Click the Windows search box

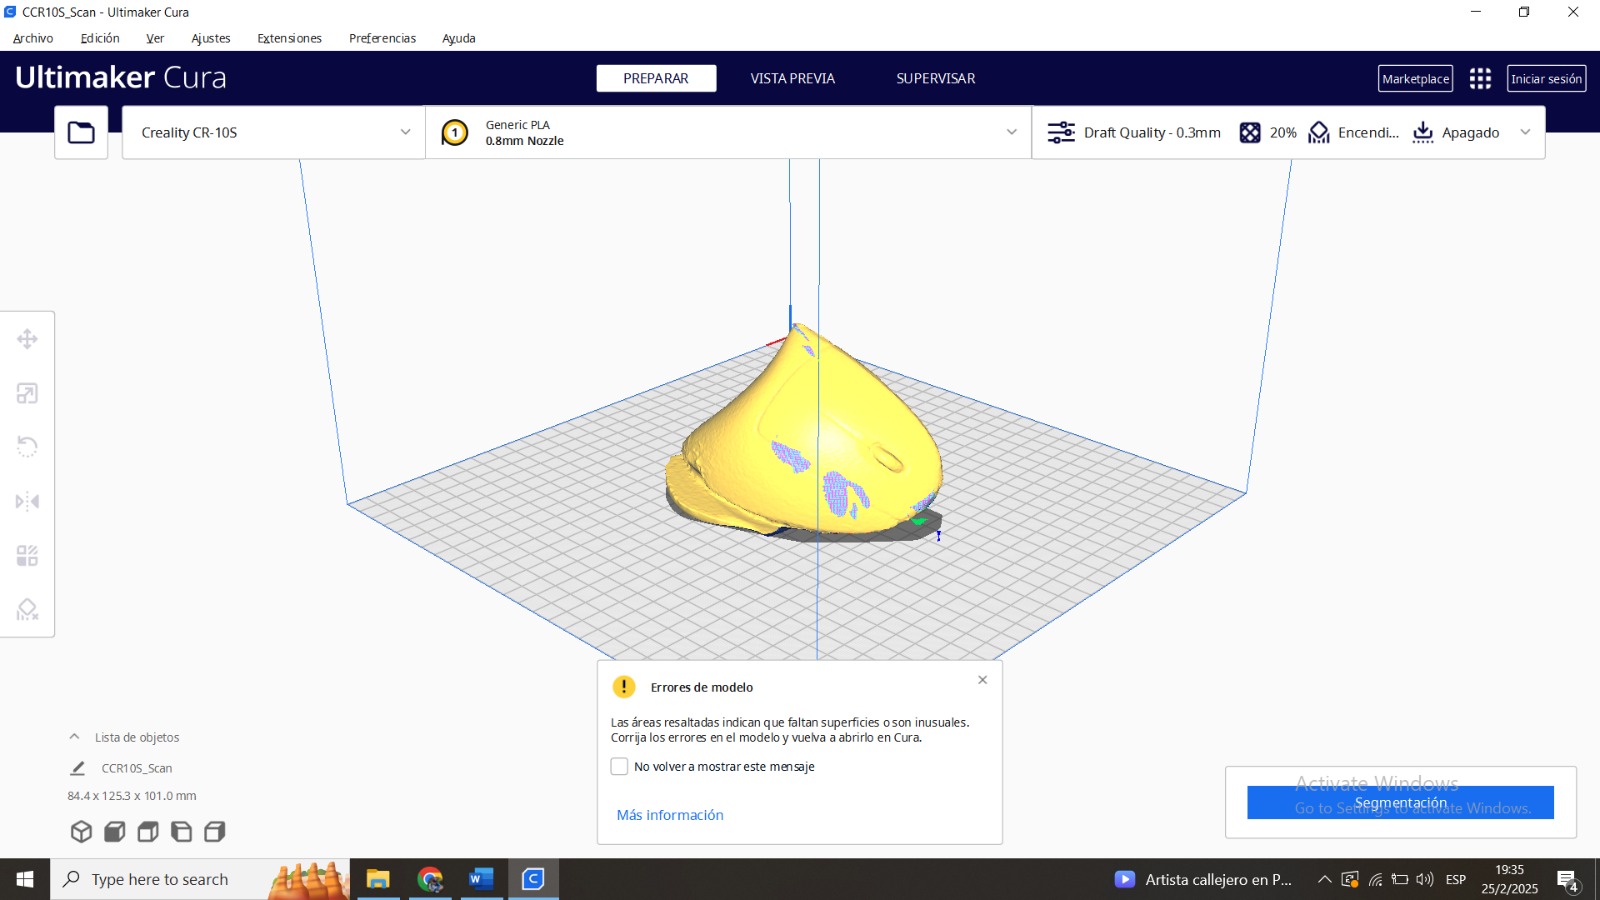click(x=200, y=879)
